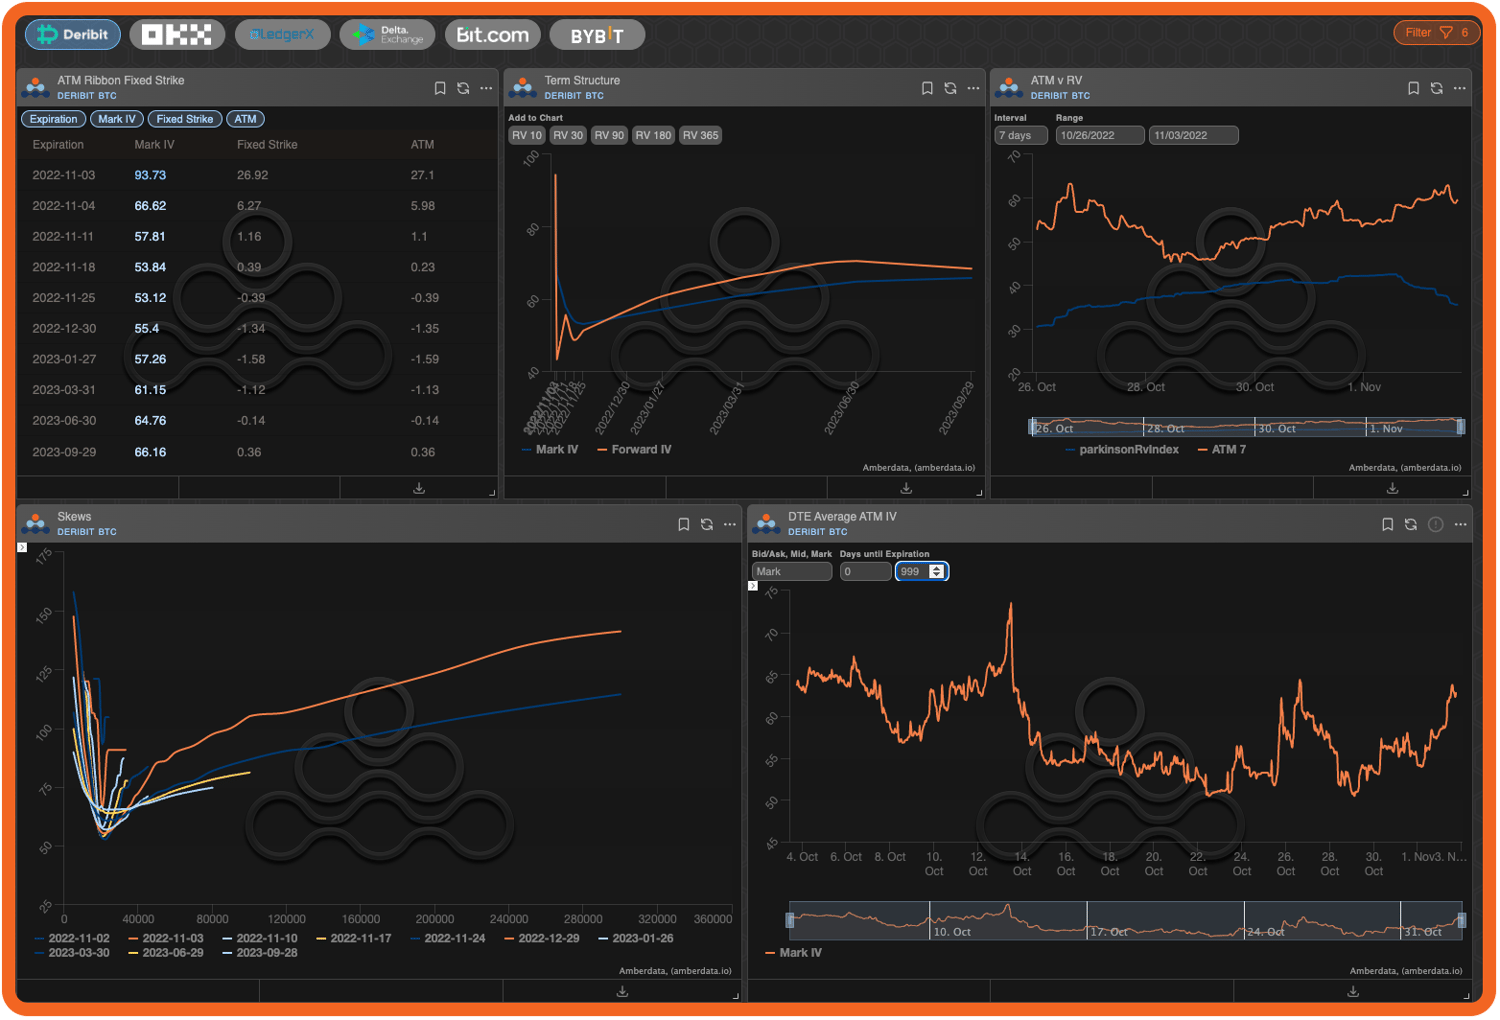1500x1020 pixels.
Task: Toggle the 2022-11-03 series in Skews legend
Action: click(x=172, y=938)
